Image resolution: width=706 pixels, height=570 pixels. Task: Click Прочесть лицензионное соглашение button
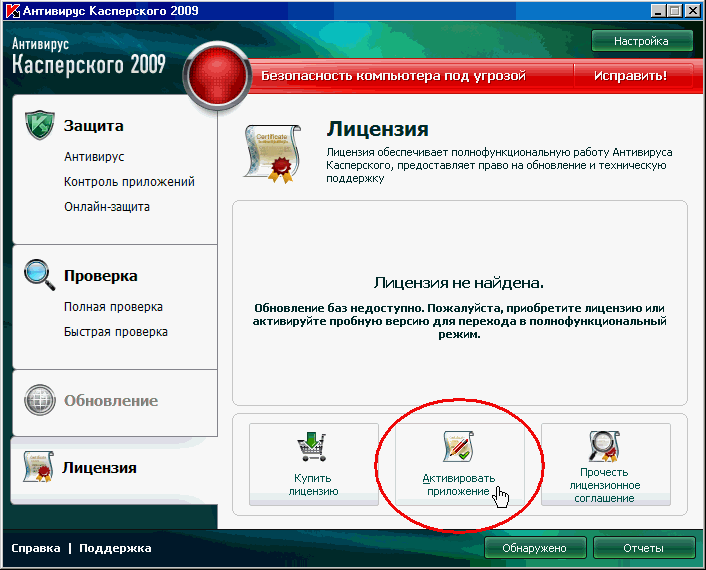605,464
